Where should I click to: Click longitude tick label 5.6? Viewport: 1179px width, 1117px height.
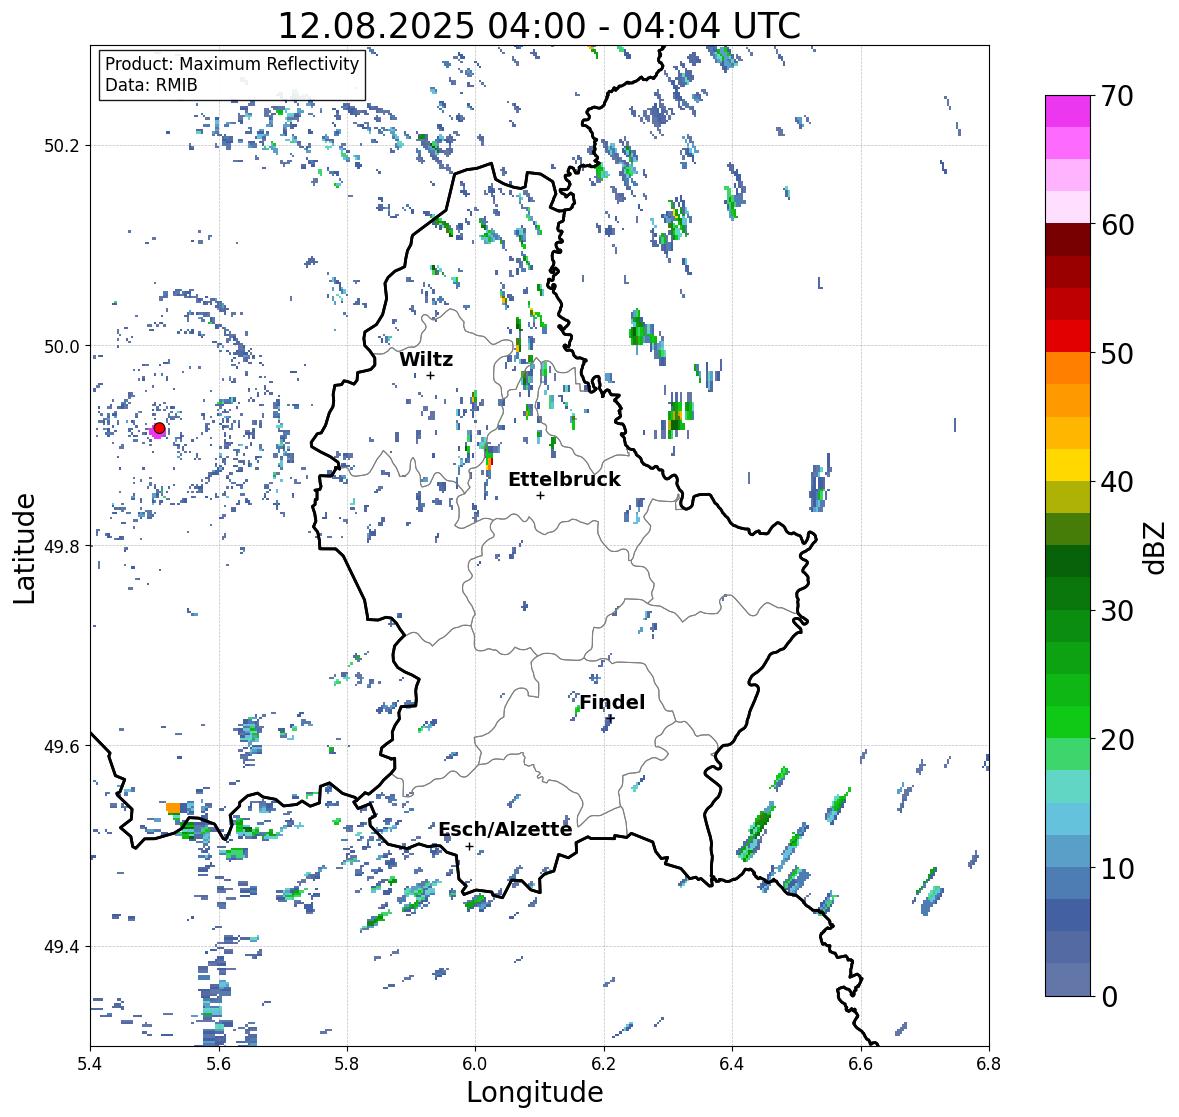[219, 1063]
